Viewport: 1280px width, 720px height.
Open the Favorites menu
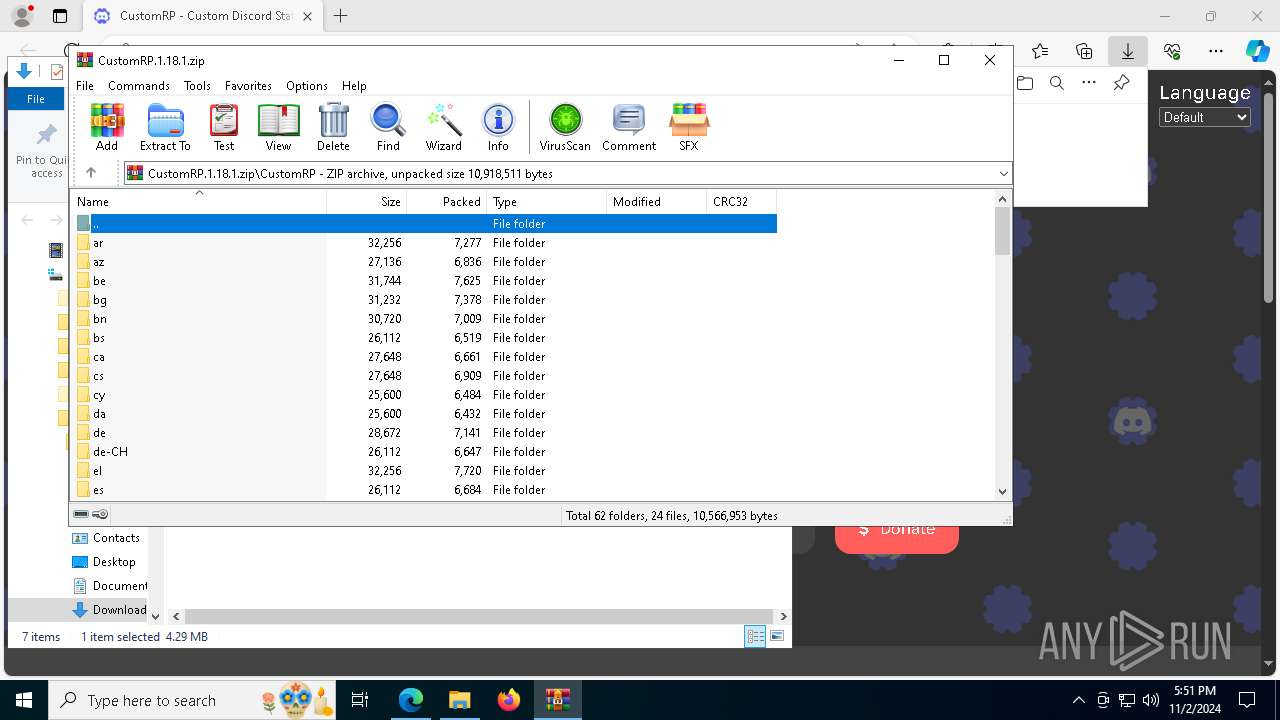pos(248,86)
